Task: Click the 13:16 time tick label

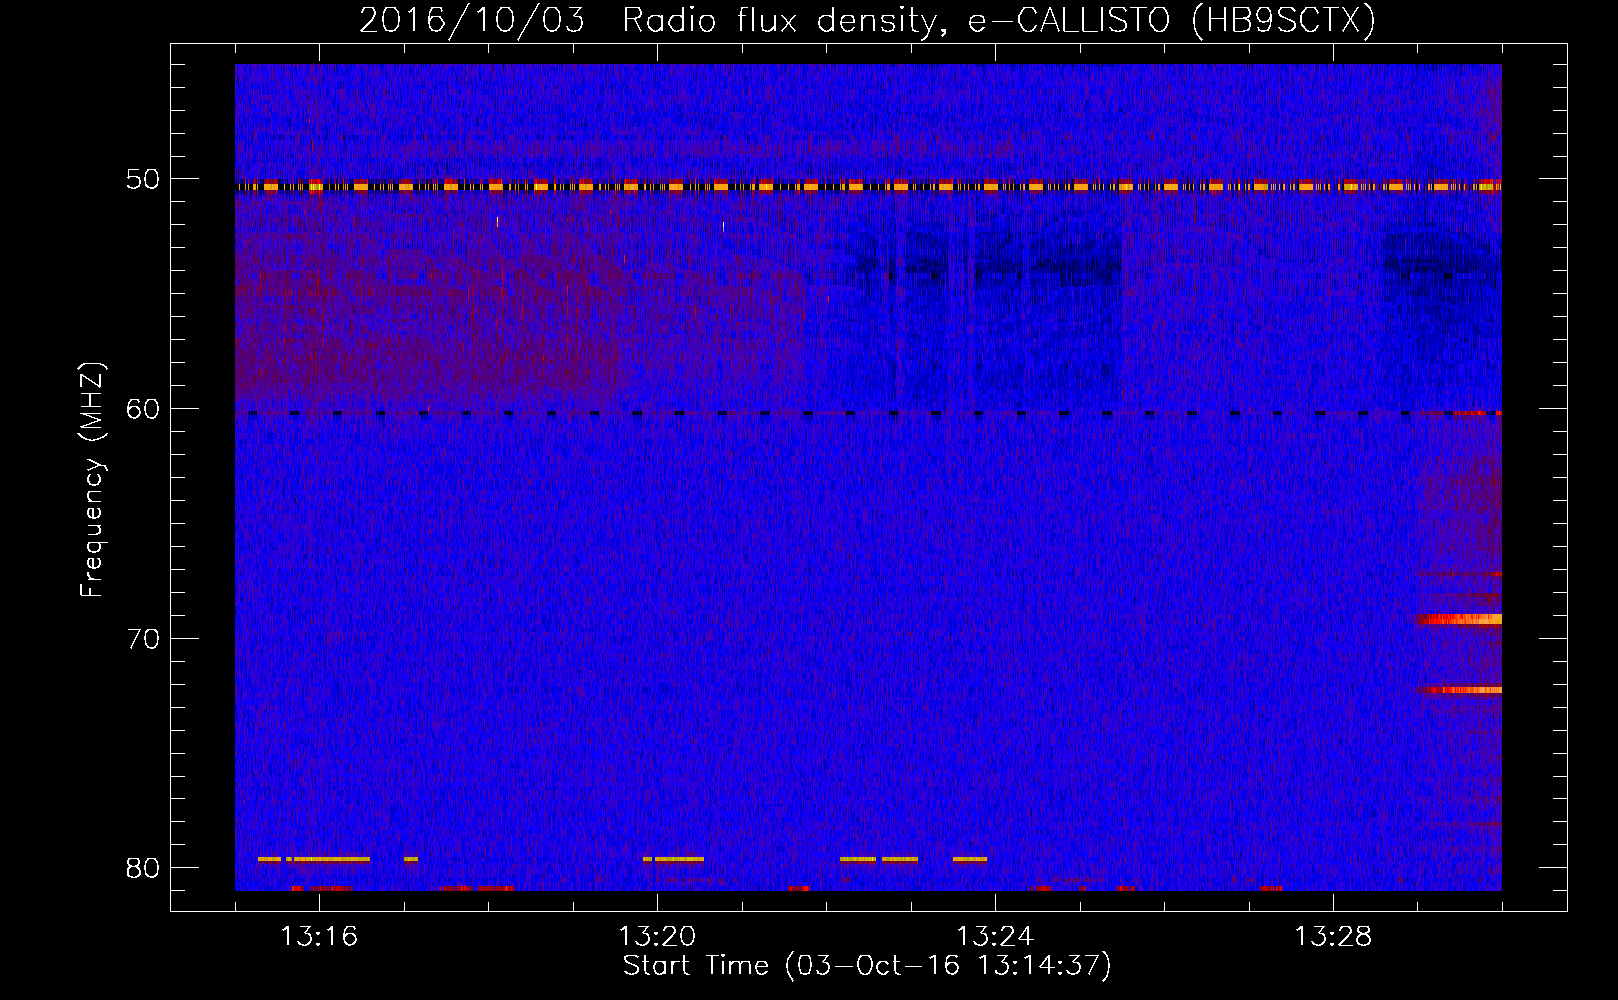Action: [319, 936]
